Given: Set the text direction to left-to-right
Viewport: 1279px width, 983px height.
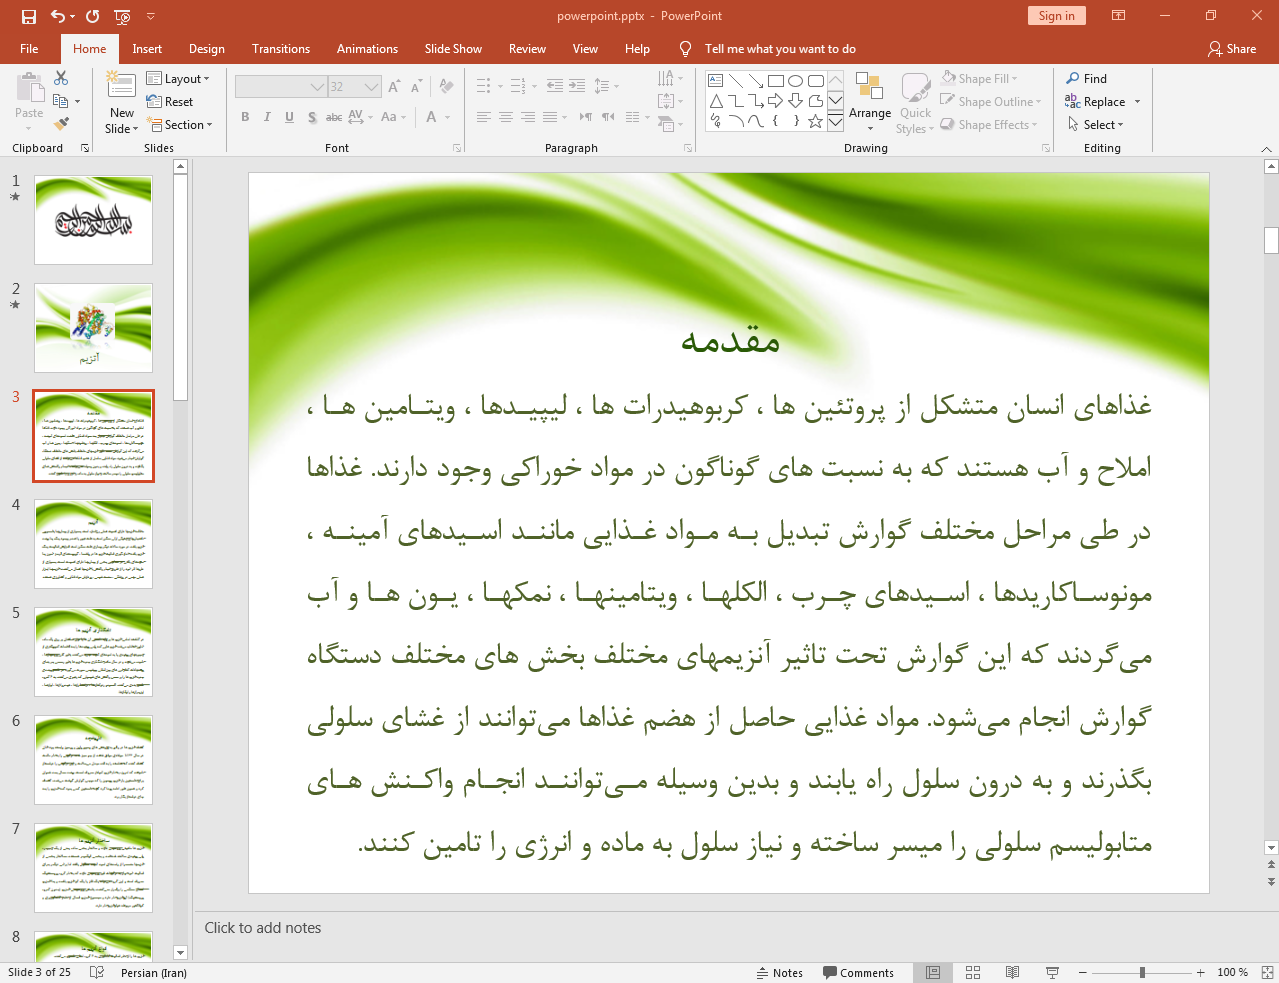Looking at the screenshot, I should pos(586,117).
